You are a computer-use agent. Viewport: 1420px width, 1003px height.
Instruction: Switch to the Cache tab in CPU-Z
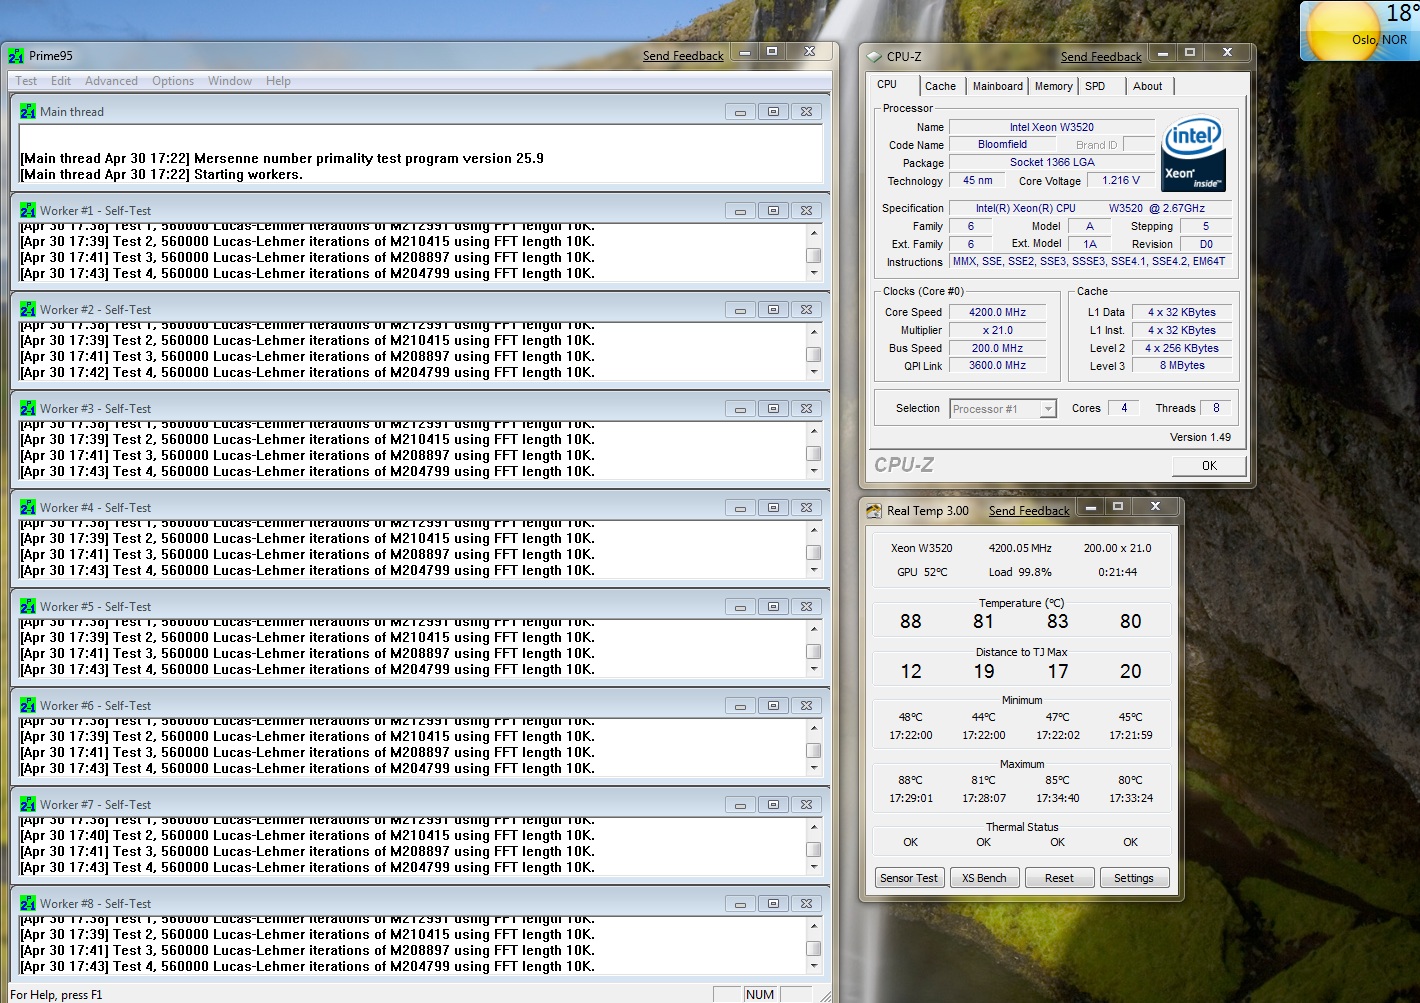click(x=940, y=86)
